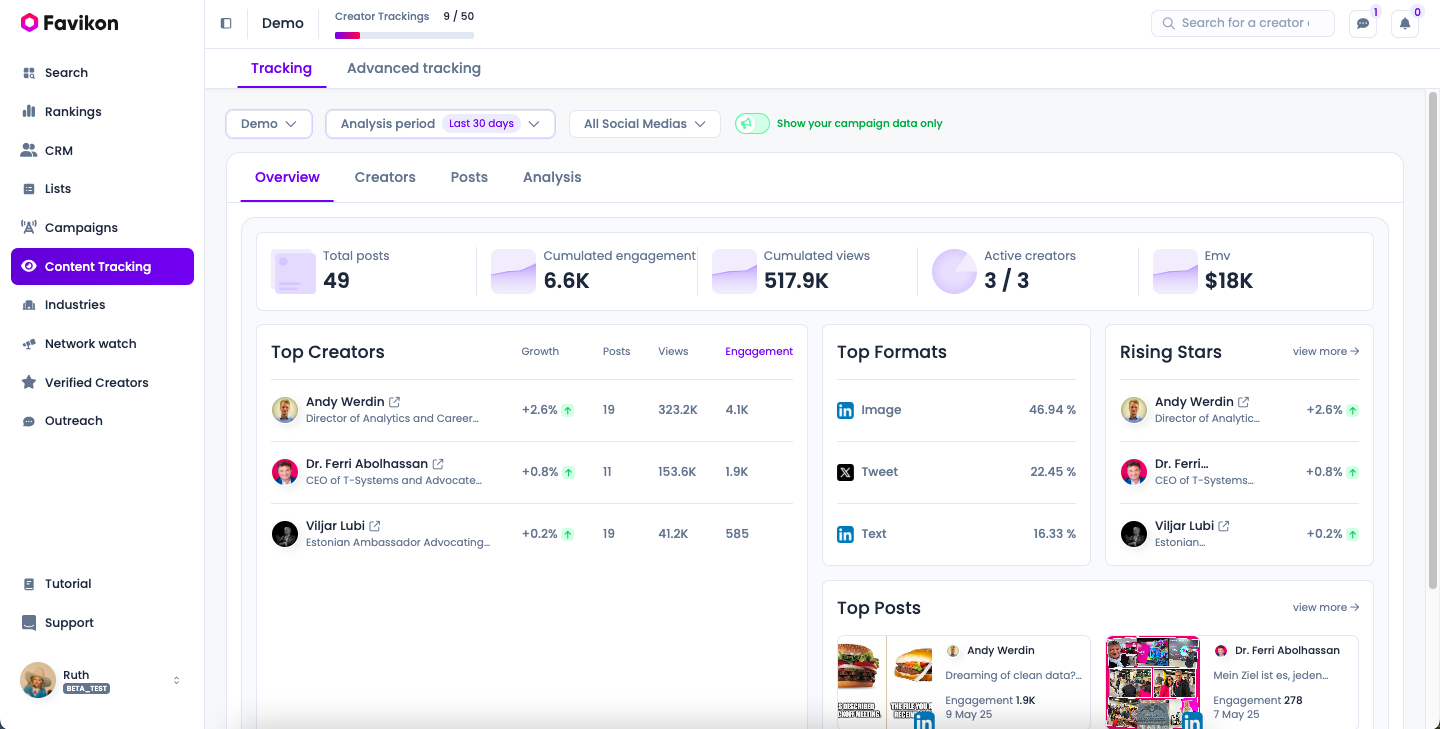This screenshot has height=729, width=1440.
Task: Switch to the Advanced tracking tab
Action: coord(413,69)
